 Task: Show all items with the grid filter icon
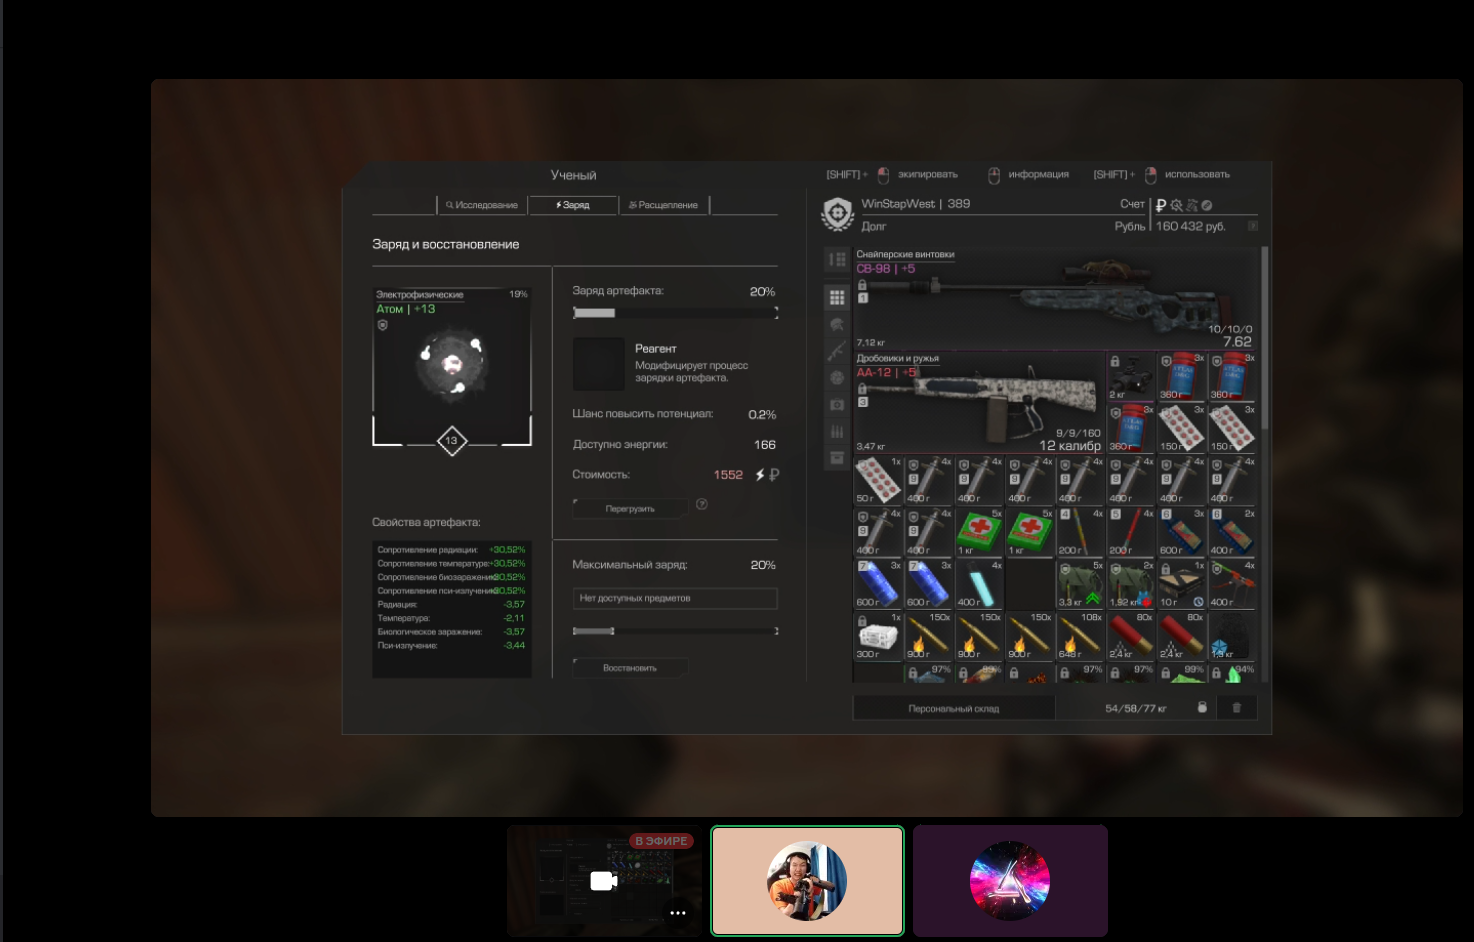pyautogui.click(x=837, y=297)
